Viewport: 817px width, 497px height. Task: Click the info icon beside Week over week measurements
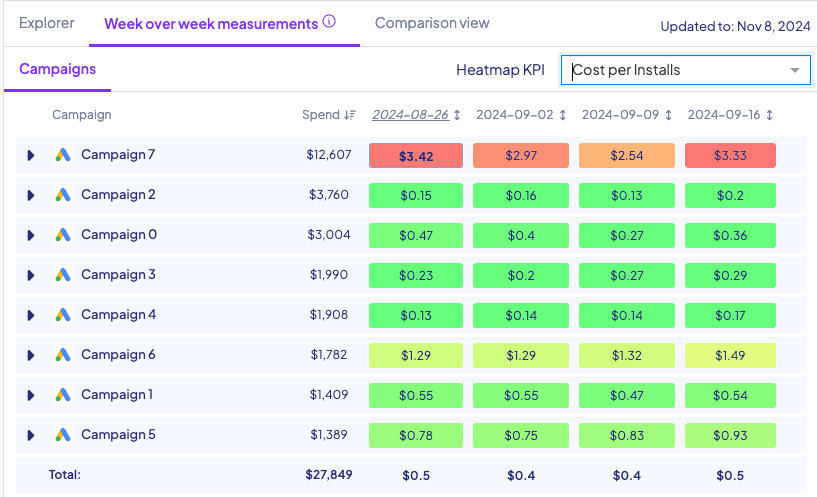click(330, 22)
